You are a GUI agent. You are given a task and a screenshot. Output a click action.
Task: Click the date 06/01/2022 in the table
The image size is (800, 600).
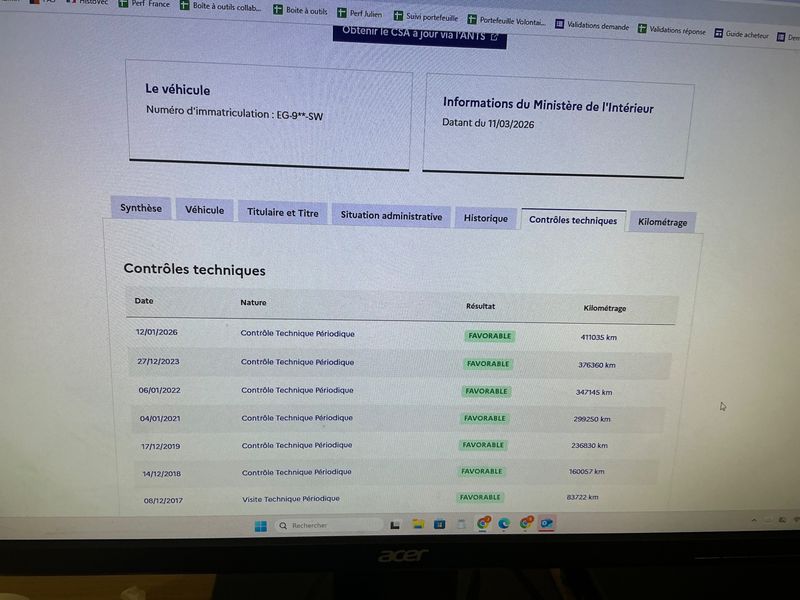(160, 390)
